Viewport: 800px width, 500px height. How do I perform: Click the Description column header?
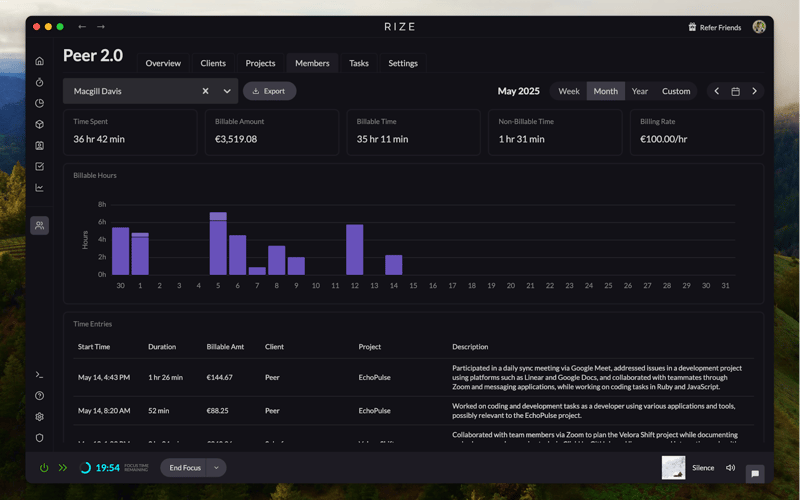470,347
